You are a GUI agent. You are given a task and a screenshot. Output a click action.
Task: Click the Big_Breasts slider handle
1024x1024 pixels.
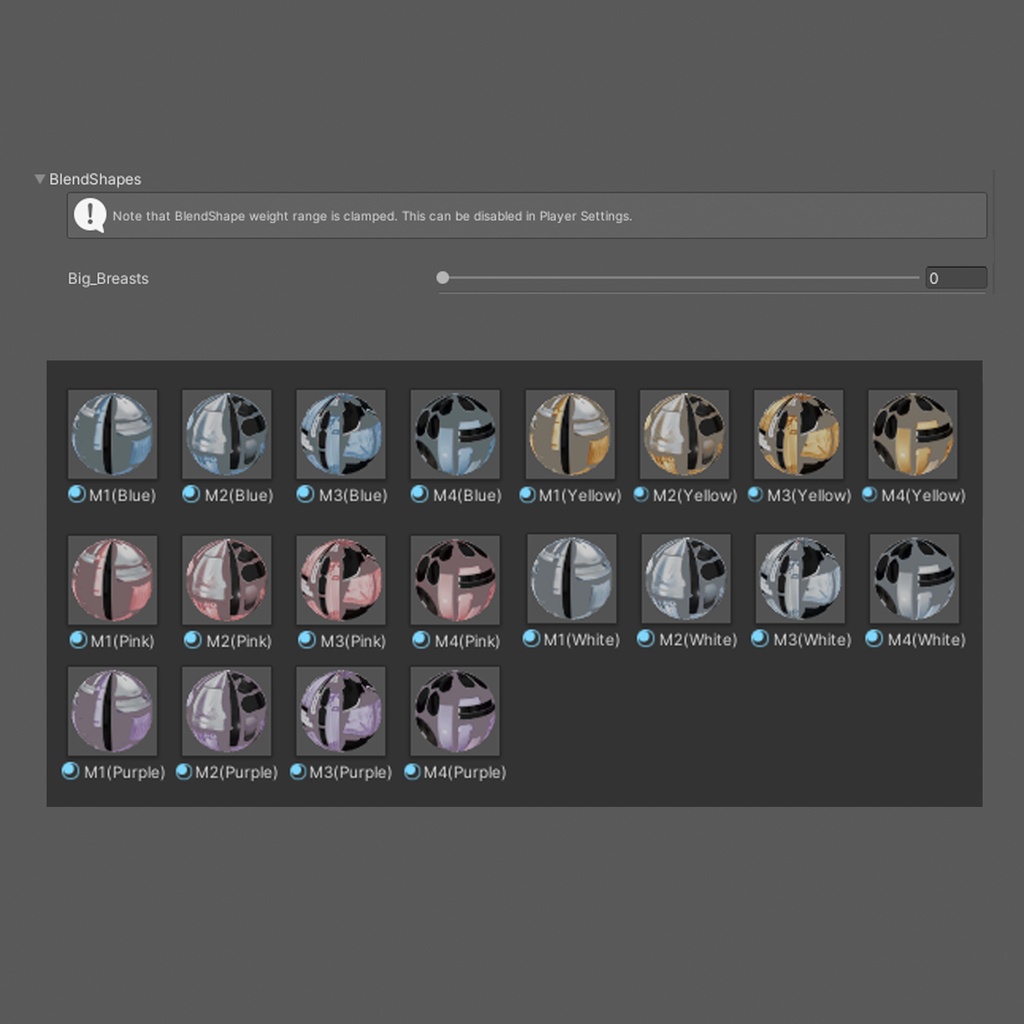443,278
